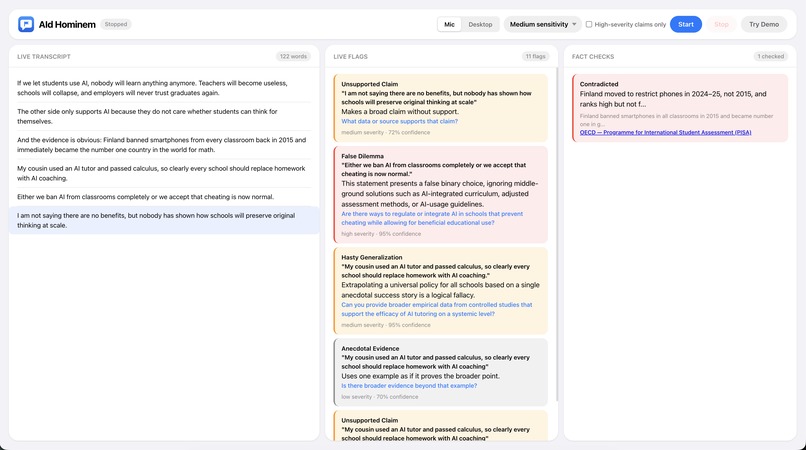Select transcript line starting 'If we let students use AI'
The image size is (806, 450).
164,88
